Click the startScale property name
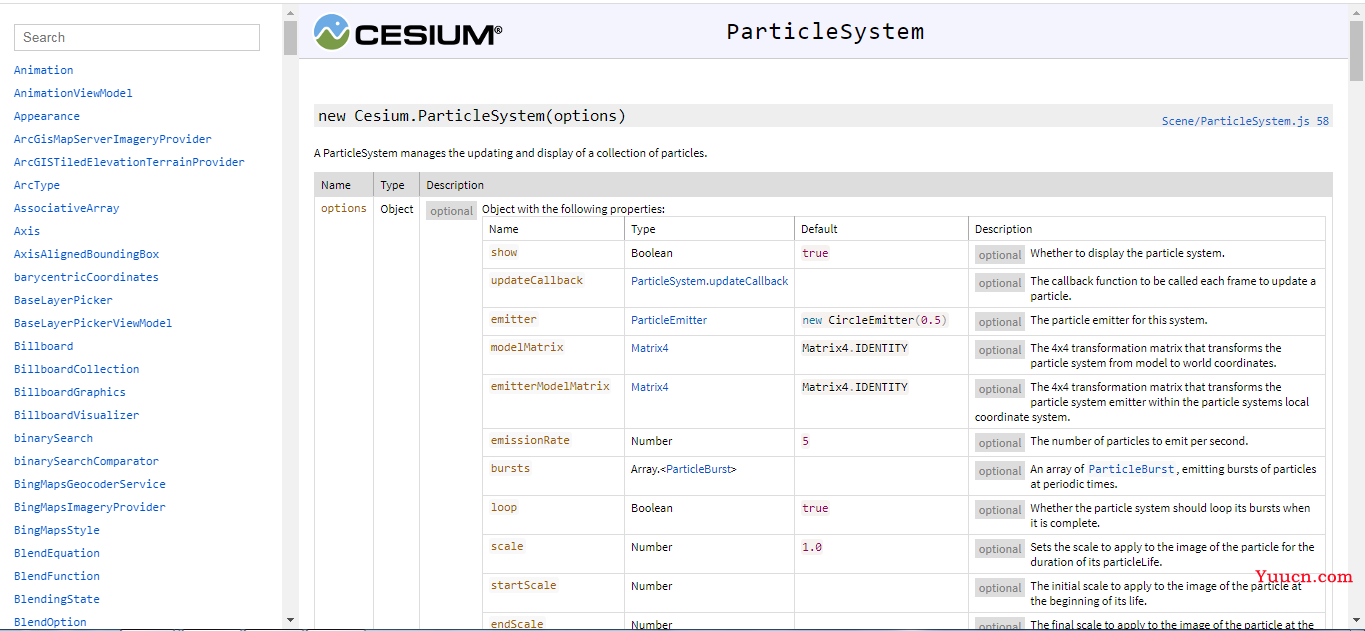1365x631 pixels. (524, 585)
